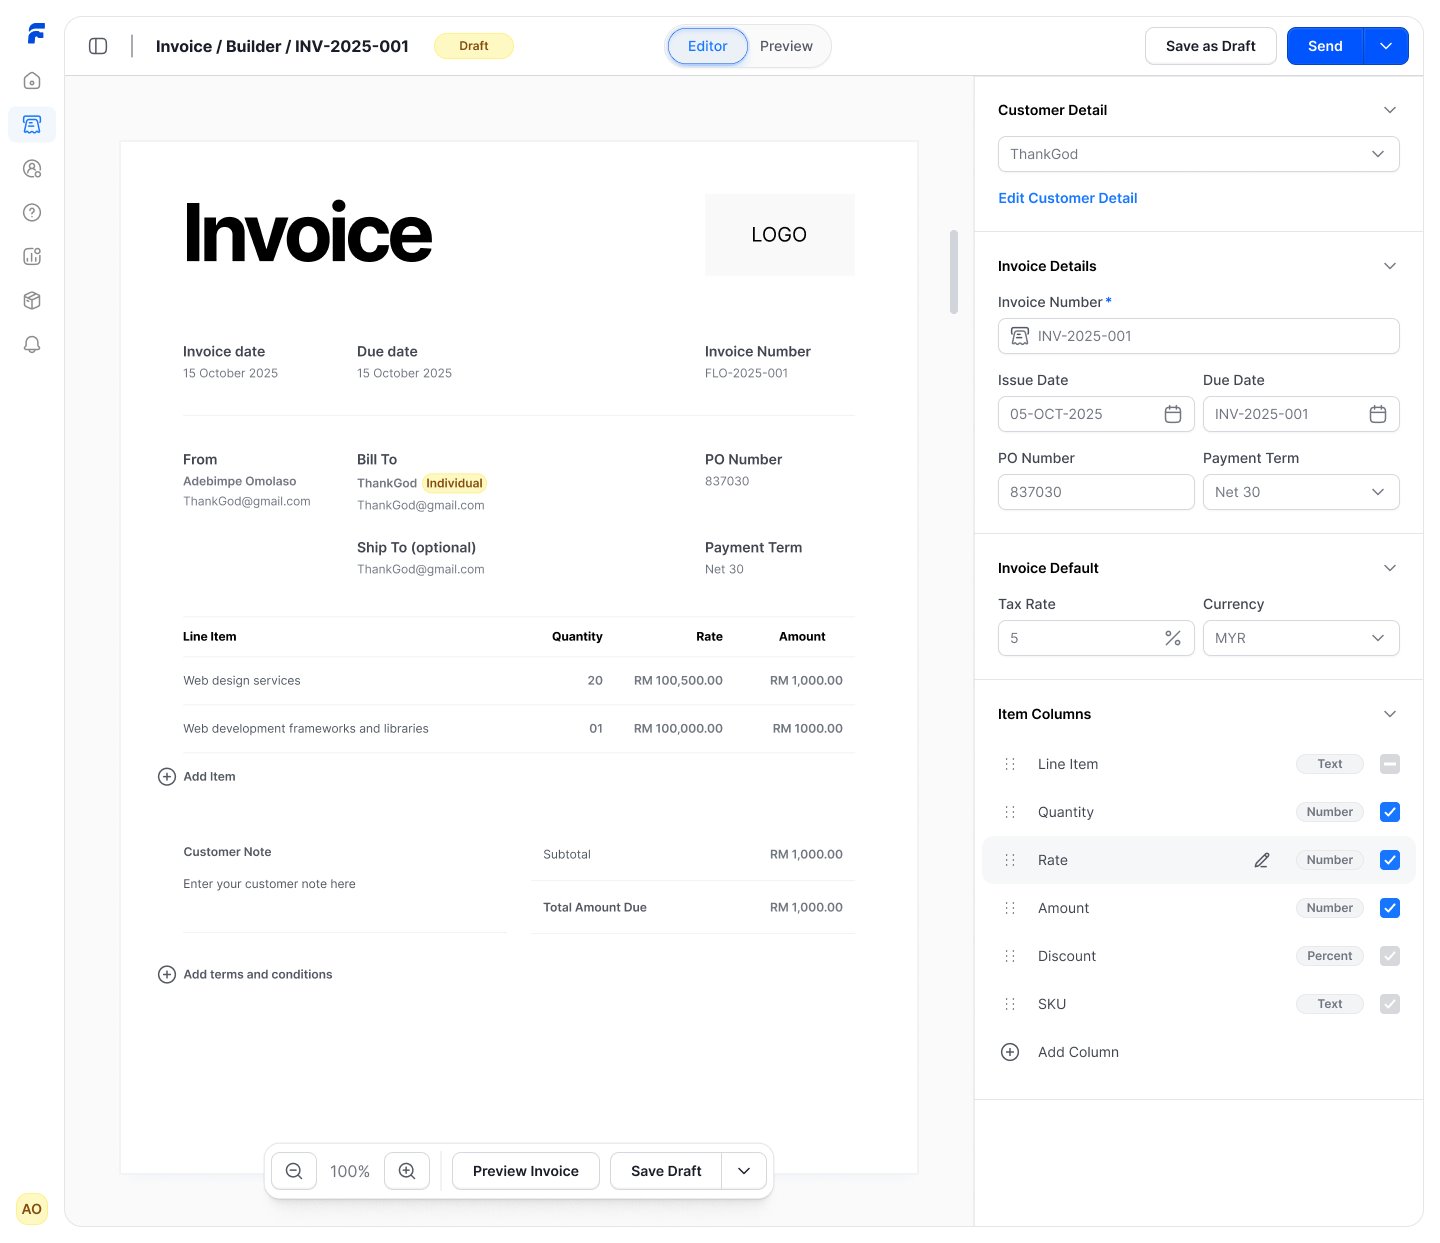This screenshot has width=1440, height=1243.
Task: Open the Send button dropdown arrow
Action: point(1386,46)
